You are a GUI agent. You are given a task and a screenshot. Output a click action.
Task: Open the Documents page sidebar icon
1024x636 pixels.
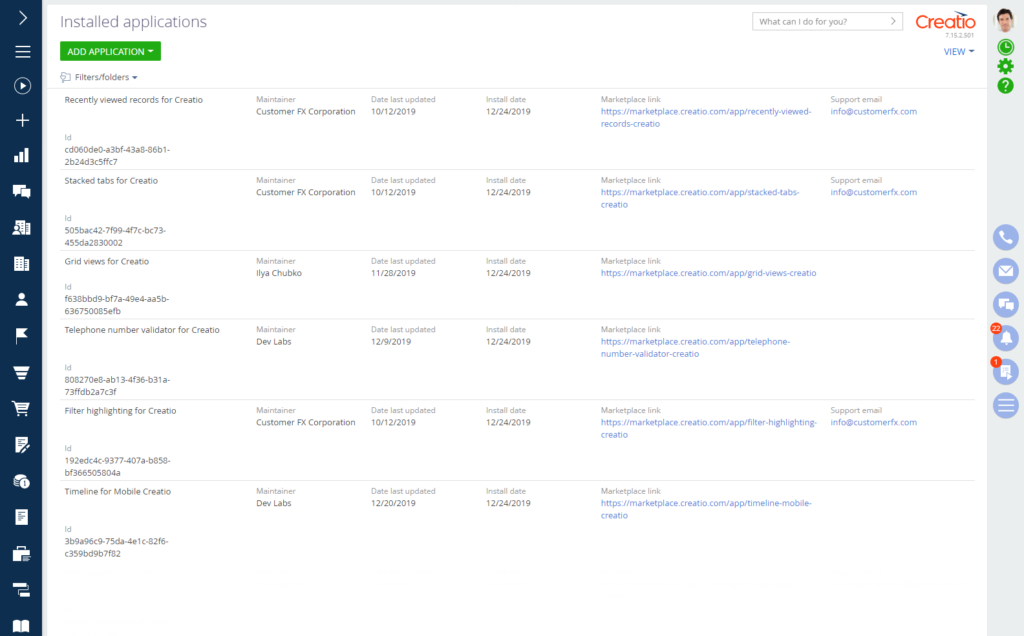[x=22, y=517]
